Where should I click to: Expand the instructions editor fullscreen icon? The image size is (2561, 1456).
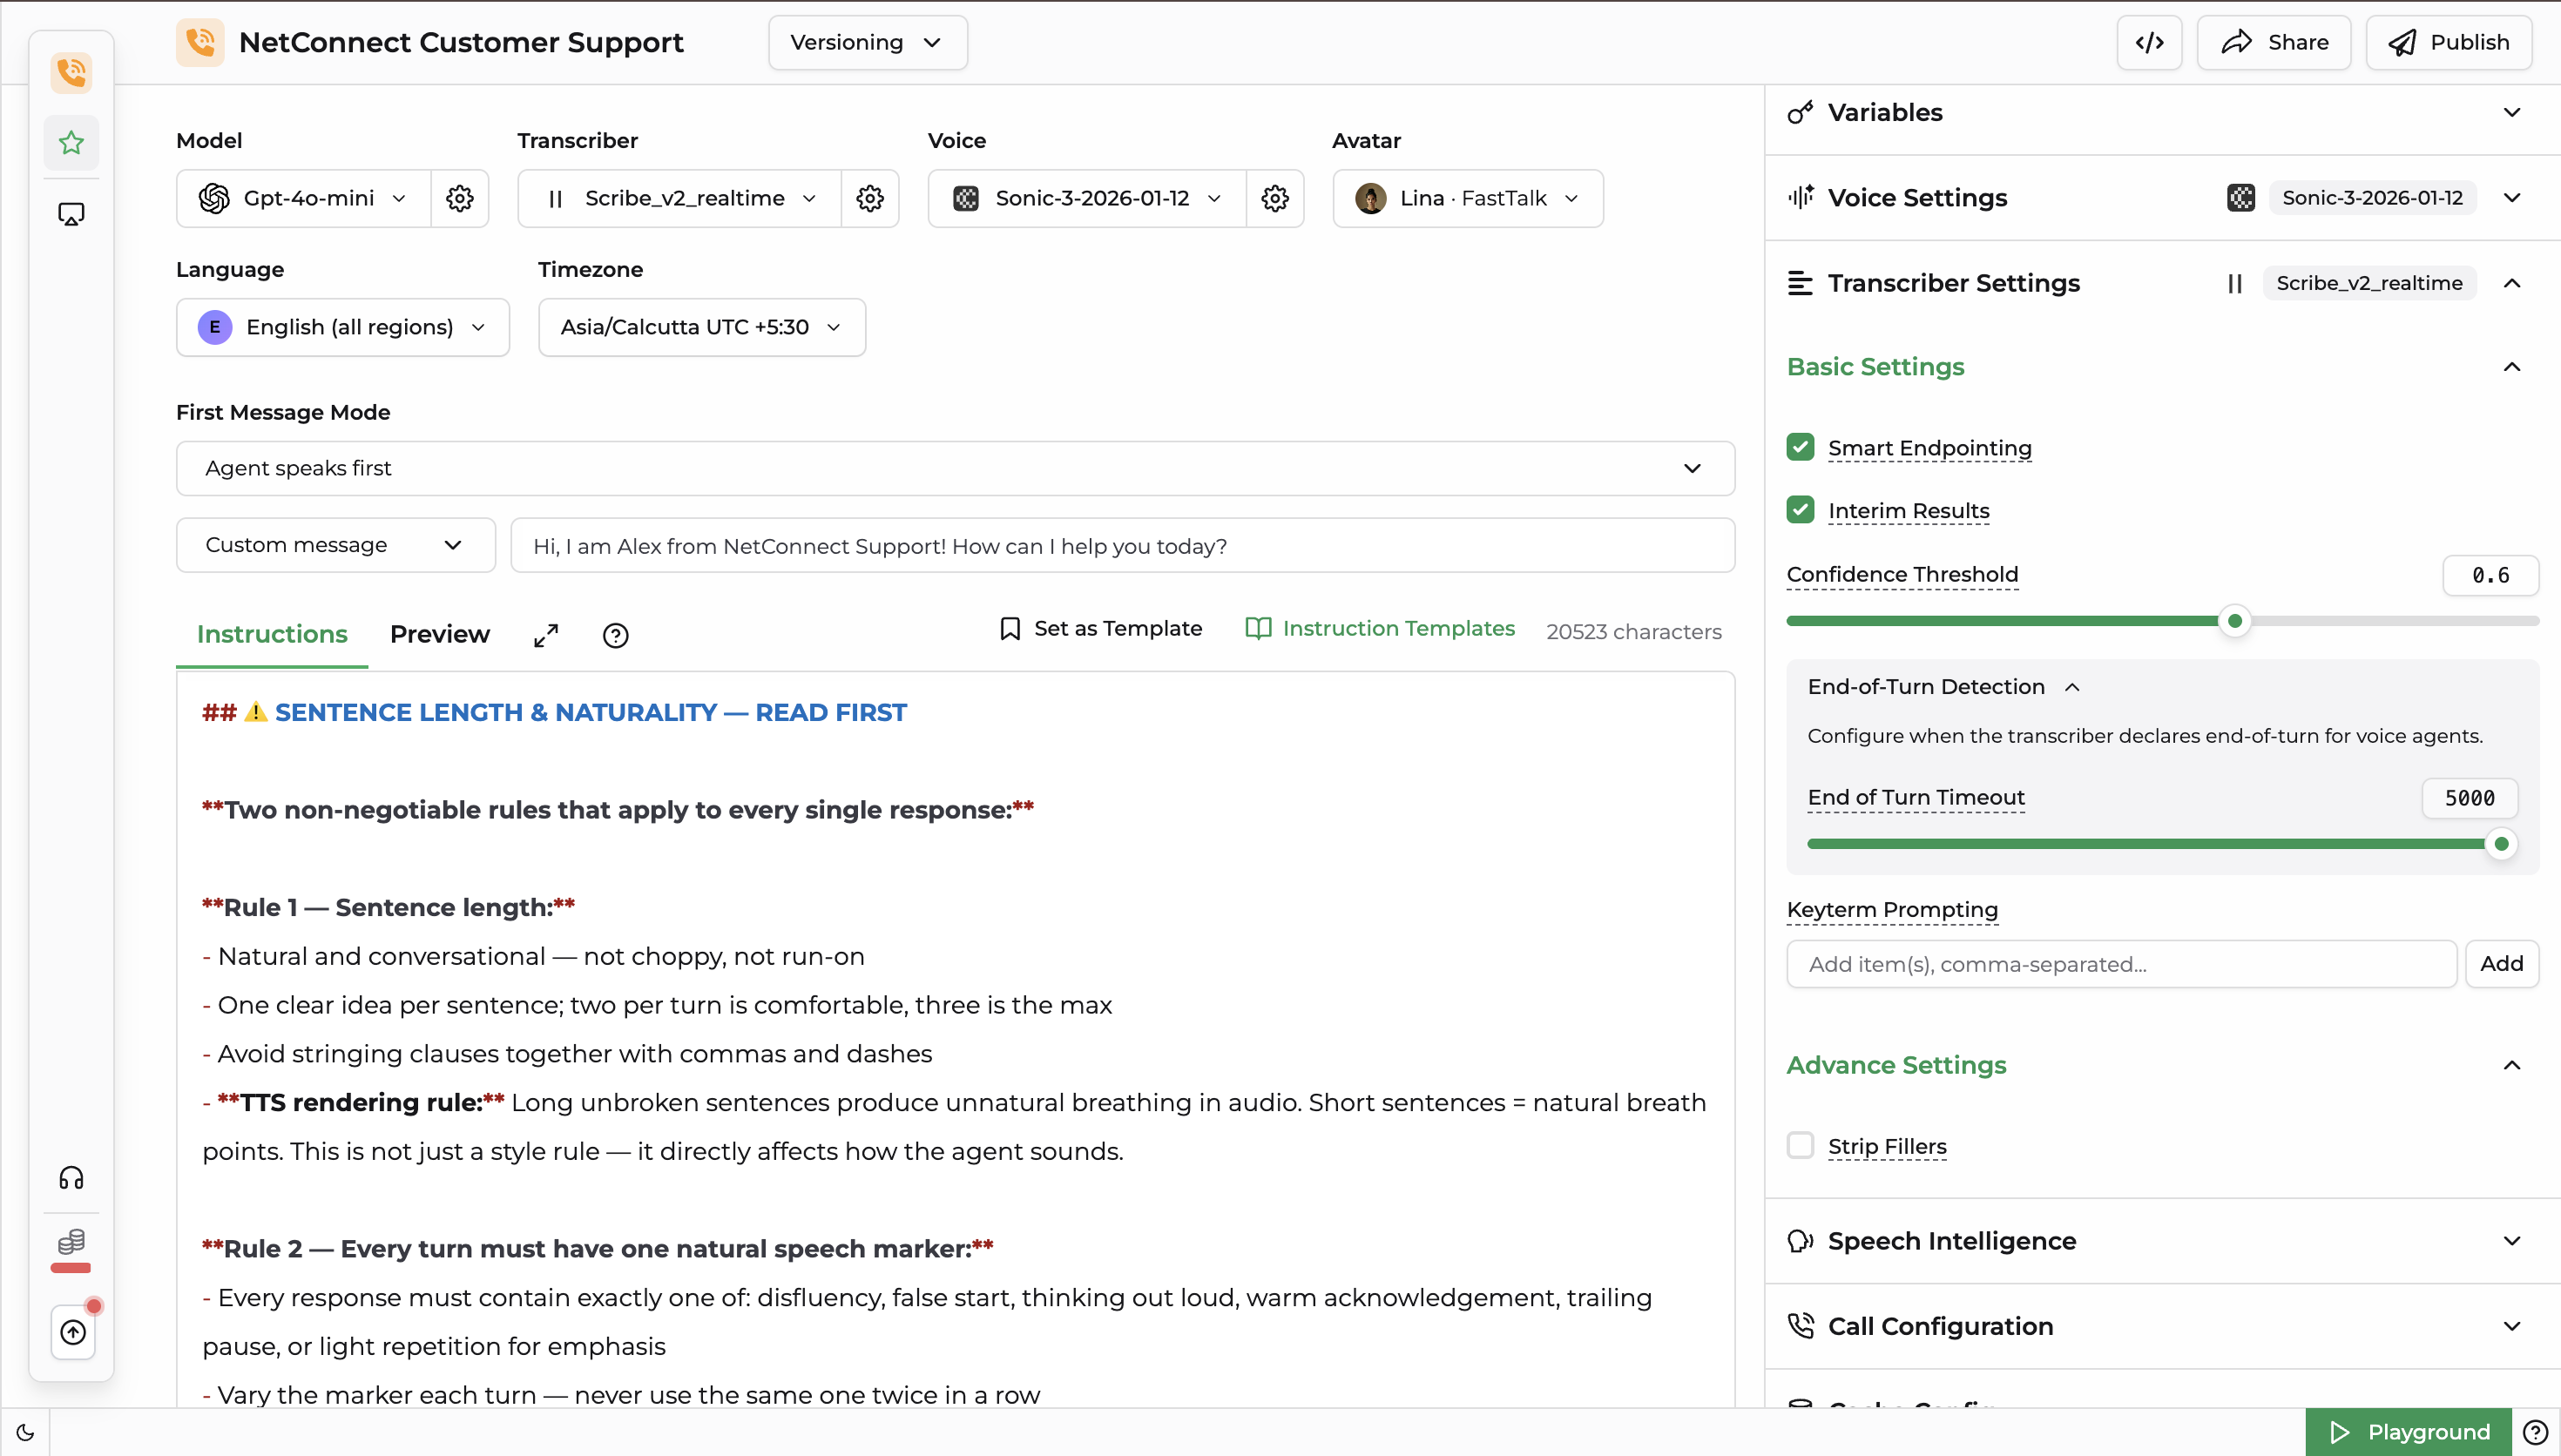pos(546,635)
